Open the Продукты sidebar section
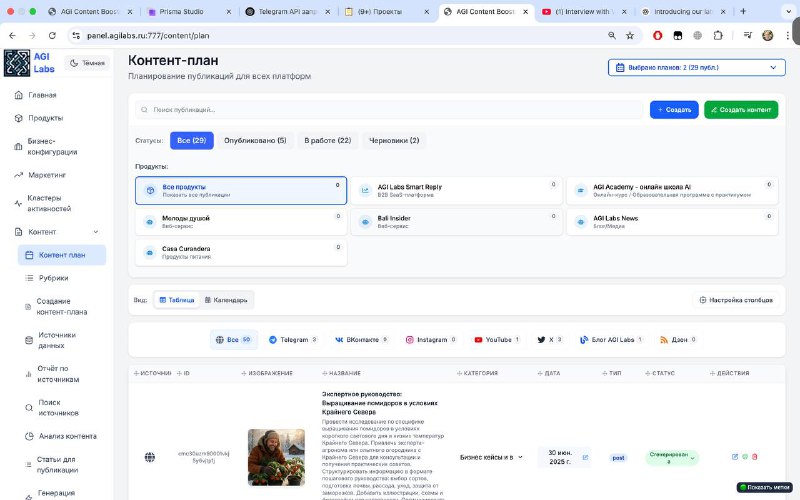800x500 pixels. (x=45, y=118)
